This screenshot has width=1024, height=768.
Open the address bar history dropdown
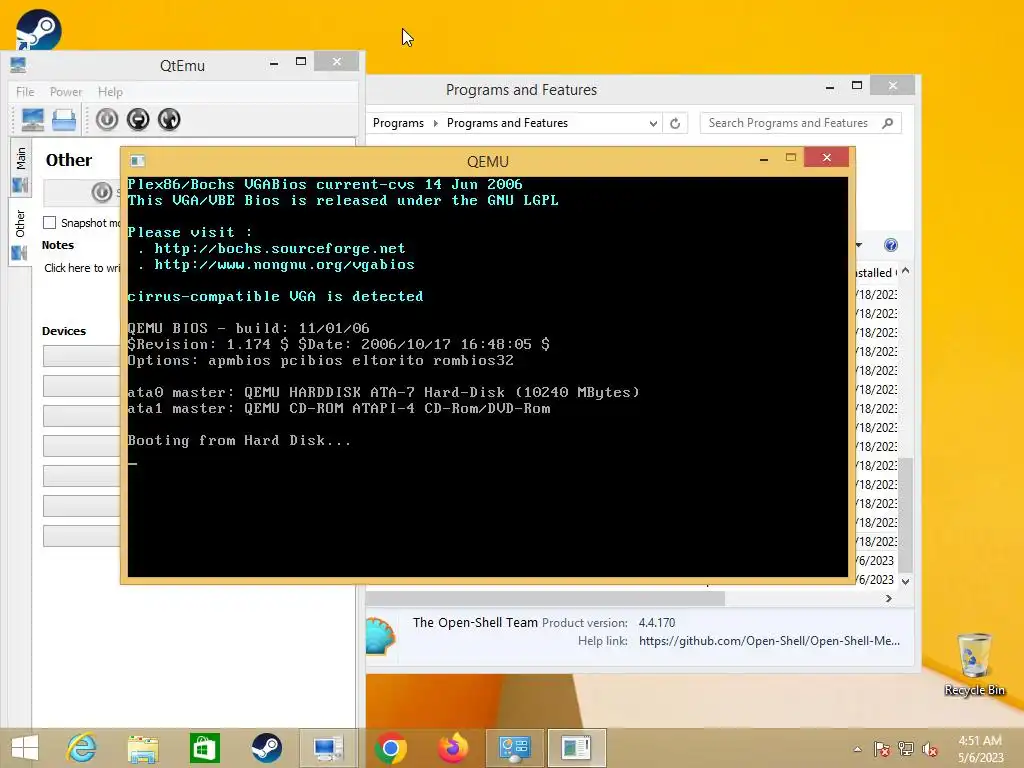click(x=652, y=123)
